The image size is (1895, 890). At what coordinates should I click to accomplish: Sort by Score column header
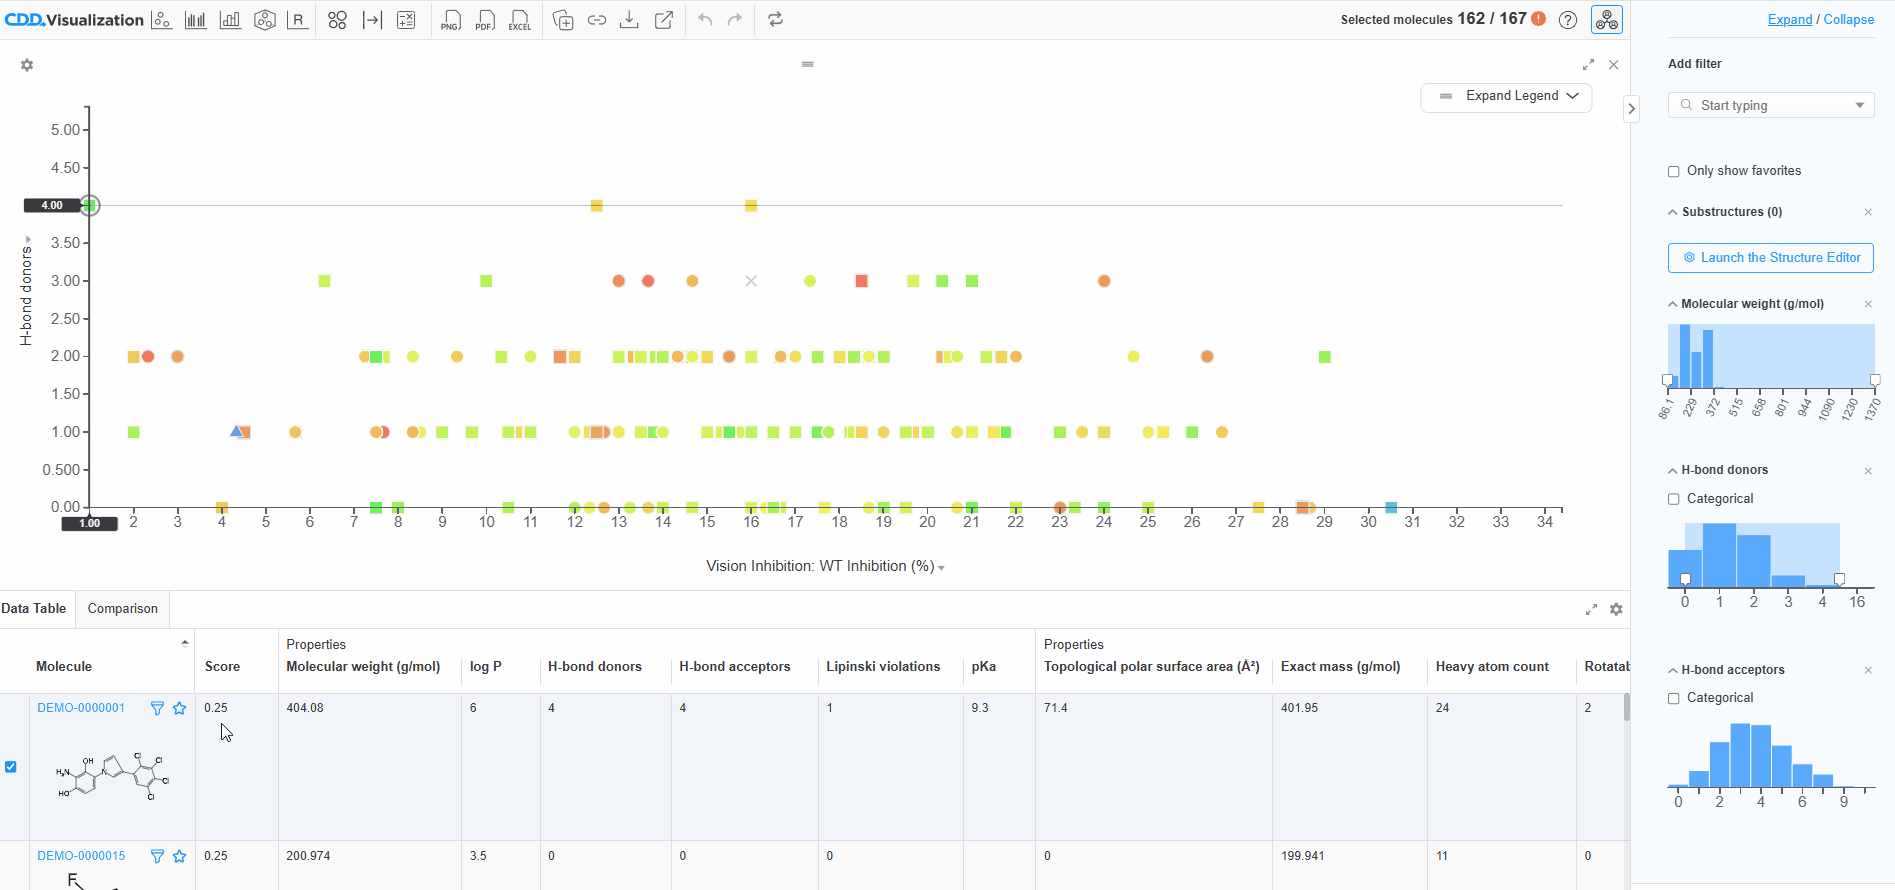(222, 666)
